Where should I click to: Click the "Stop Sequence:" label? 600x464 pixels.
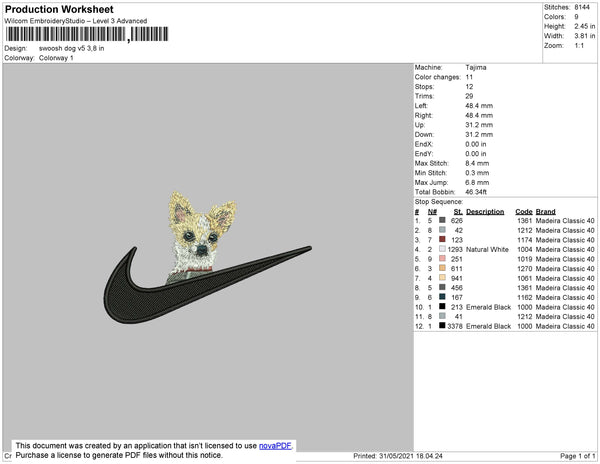pos(439,202)
